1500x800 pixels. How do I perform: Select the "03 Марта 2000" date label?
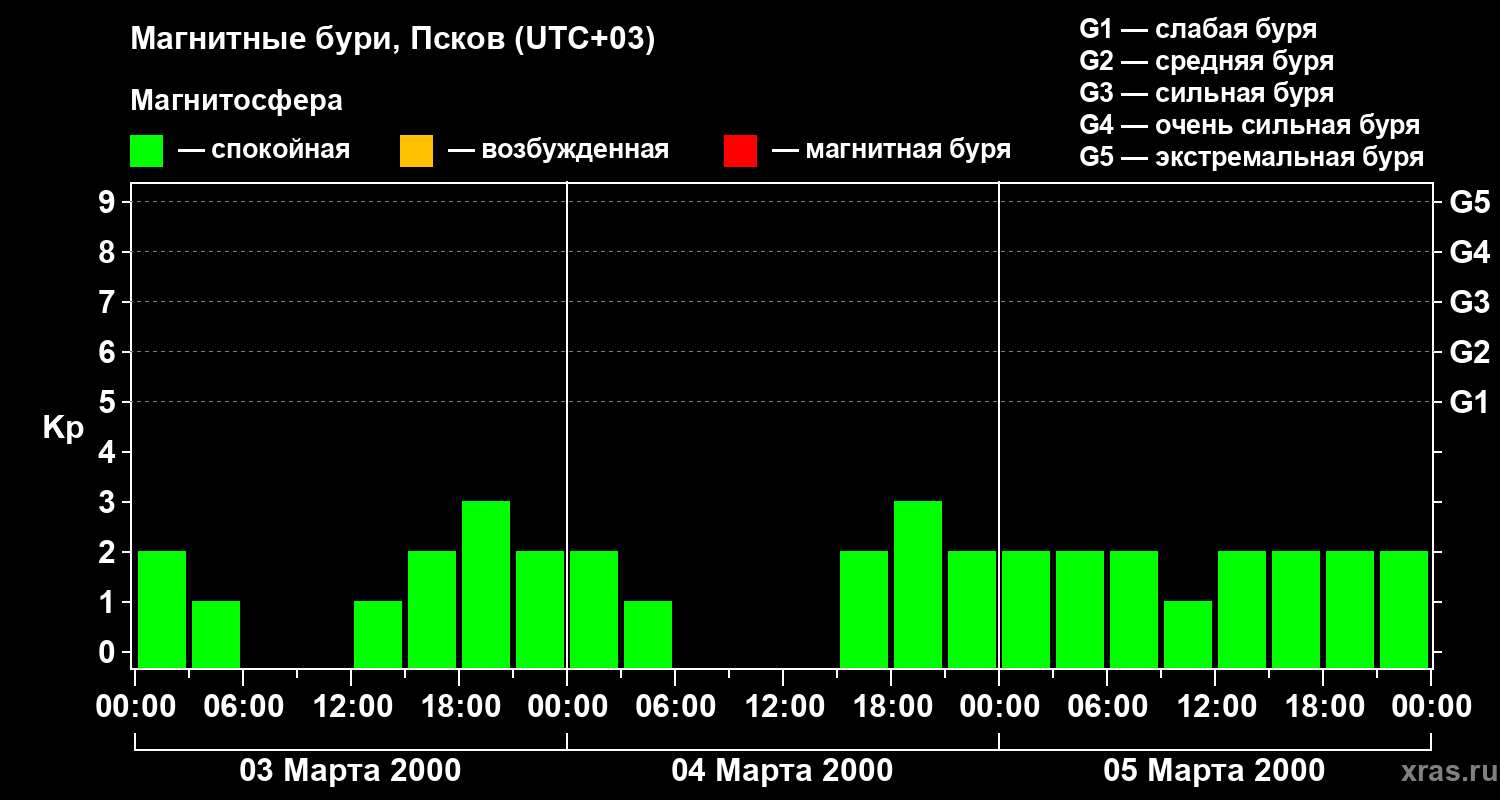click(350, 771)
